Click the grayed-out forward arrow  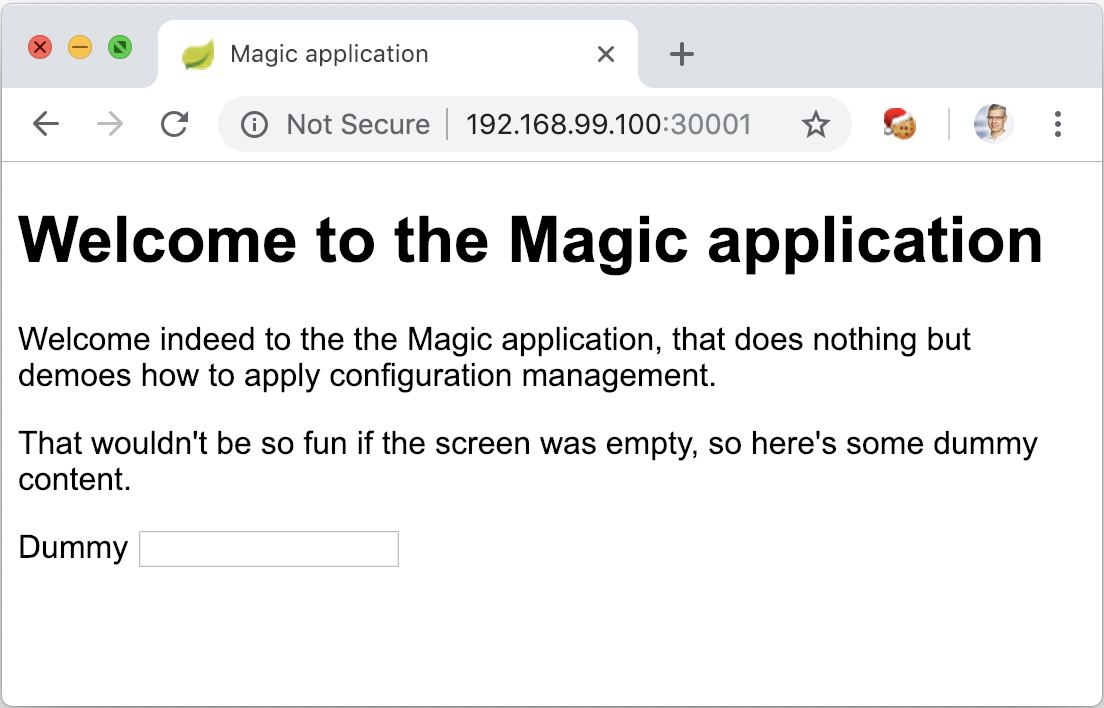110,124
